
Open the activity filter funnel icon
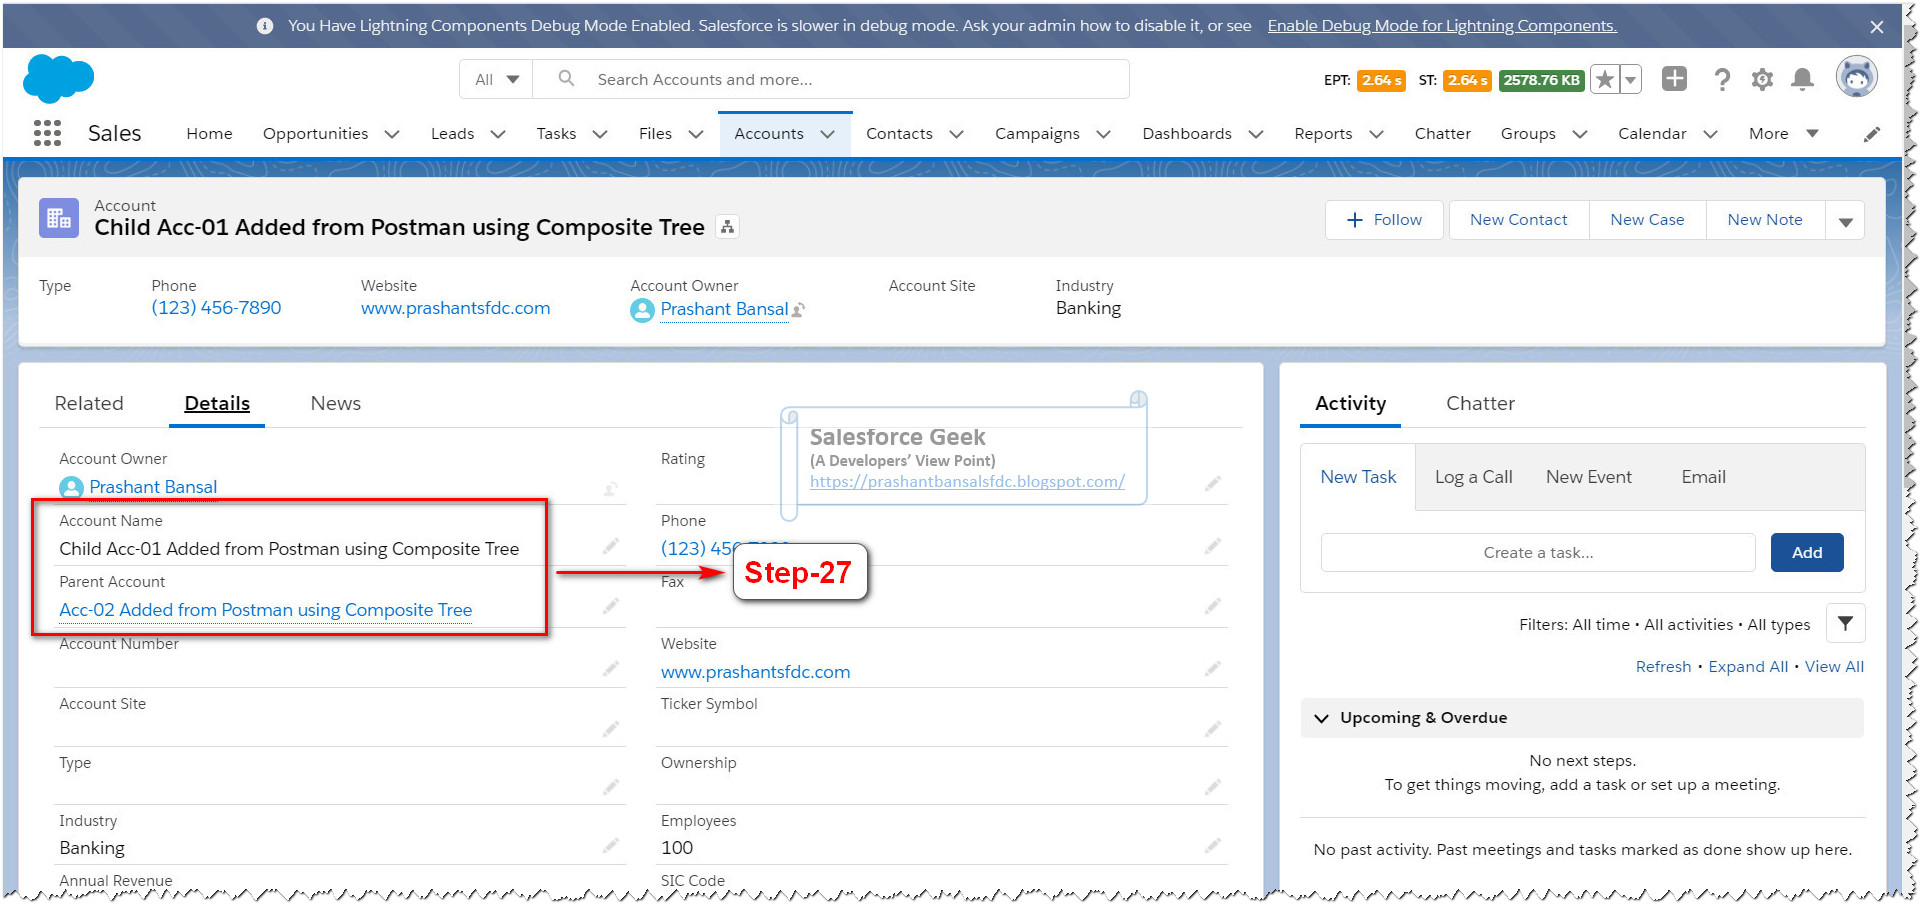point(1845,623)
